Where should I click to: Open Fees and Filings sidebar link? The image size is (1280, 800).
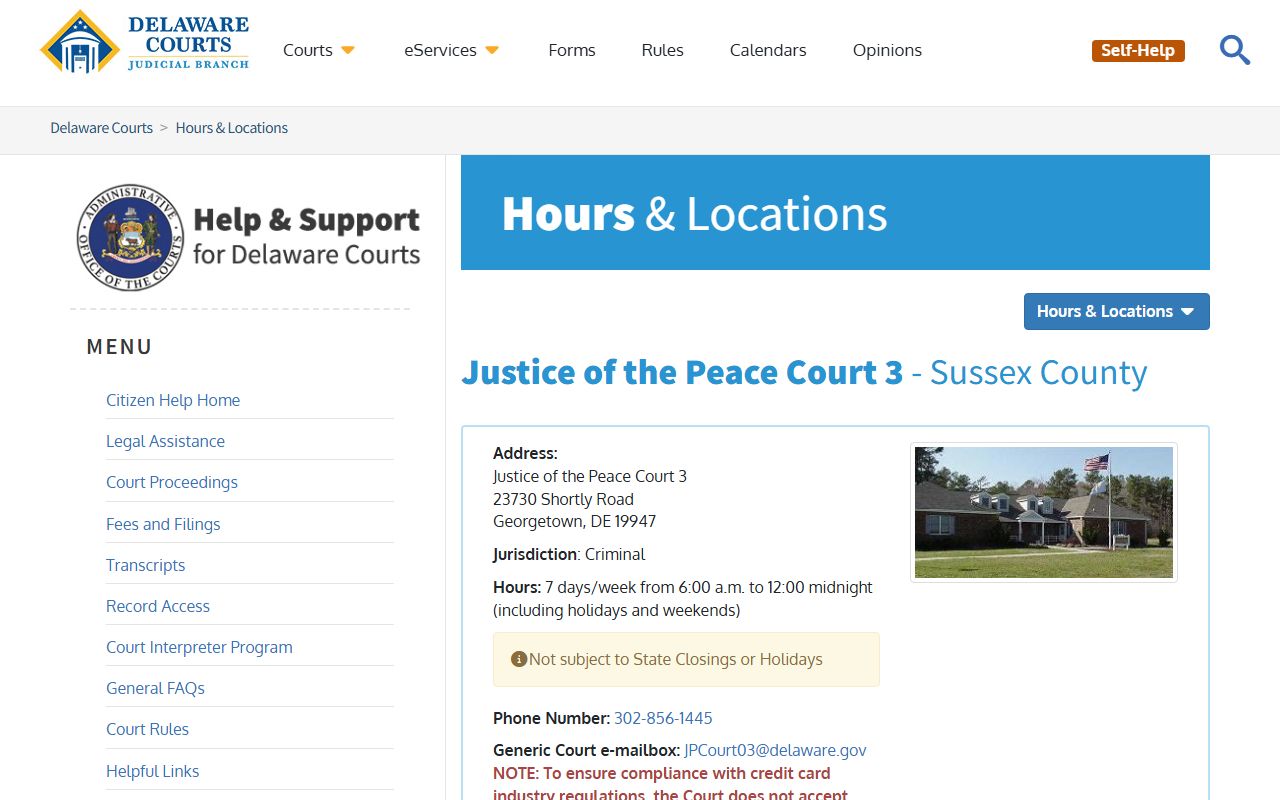point(163,524)
